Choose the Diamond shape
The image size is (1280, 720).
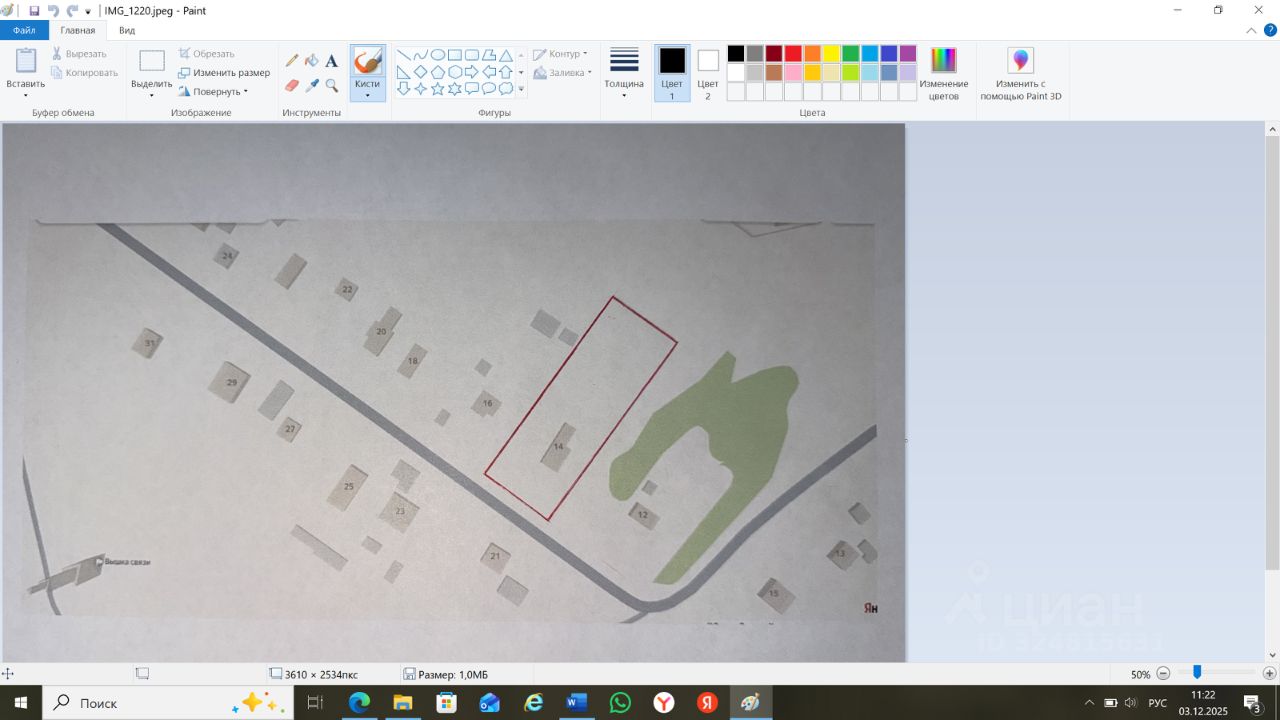point(421,72)
